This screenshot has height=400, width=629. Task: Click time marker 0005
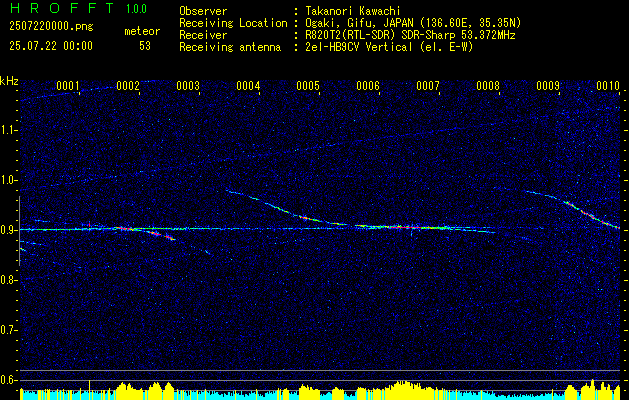coord(308,85)
